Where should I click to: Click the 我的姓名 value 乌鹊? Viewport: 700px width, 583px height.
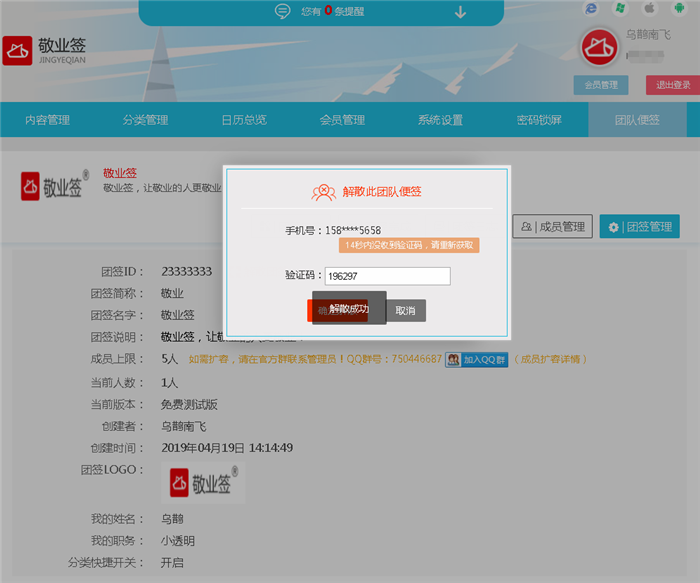click(172, 519)
